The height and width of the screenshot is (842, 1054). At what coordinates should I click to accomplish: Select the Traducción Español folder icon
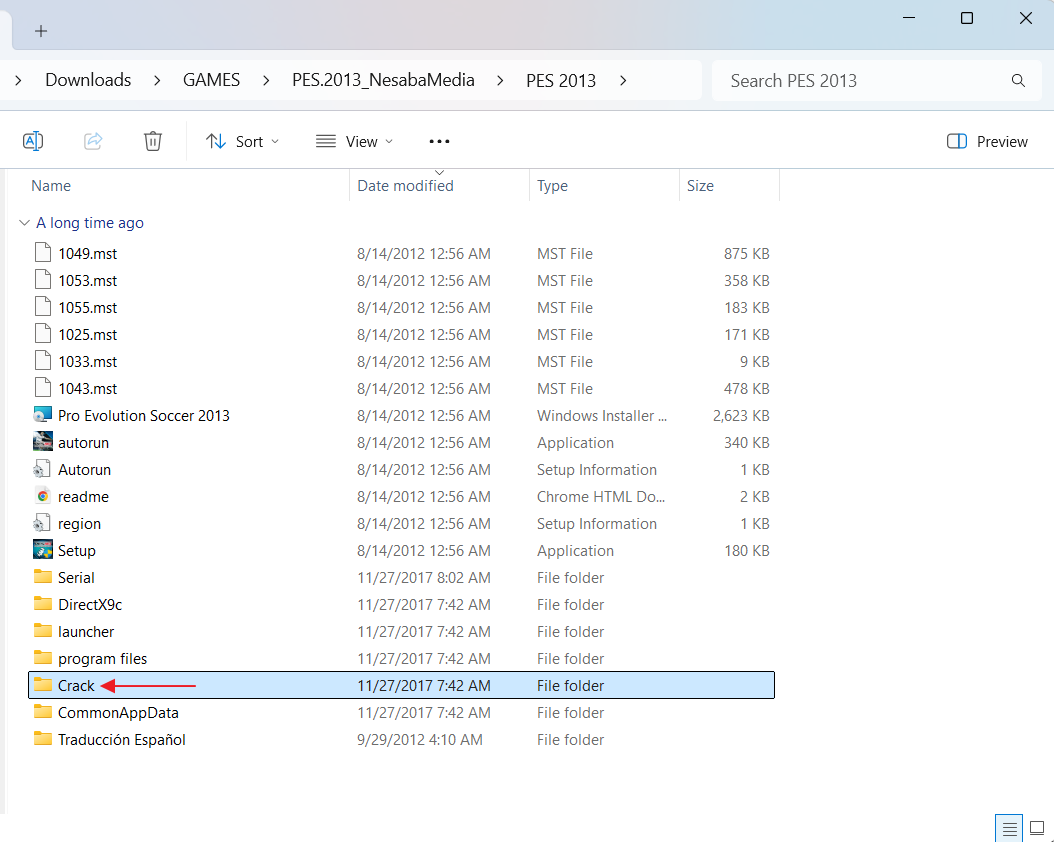(43, 739)
